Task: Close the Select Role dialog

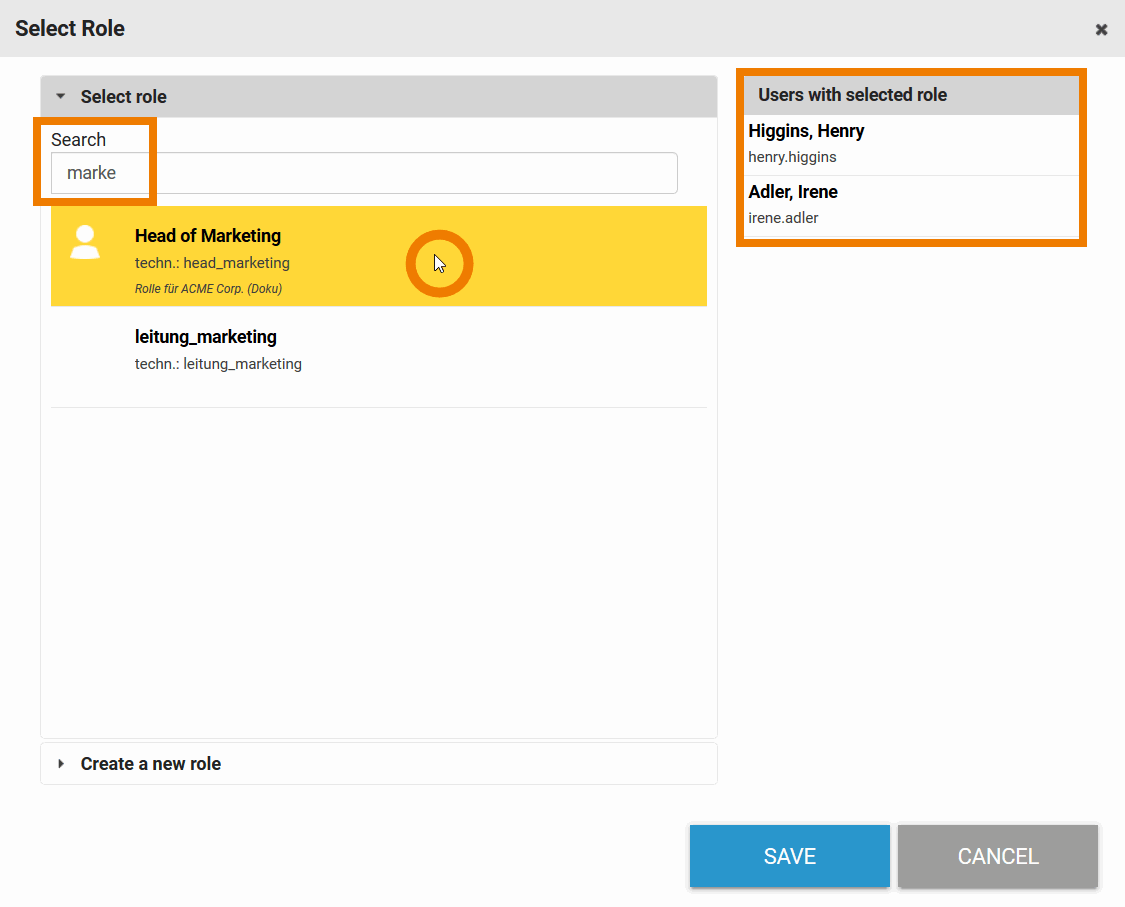Action: point(1101,29)
